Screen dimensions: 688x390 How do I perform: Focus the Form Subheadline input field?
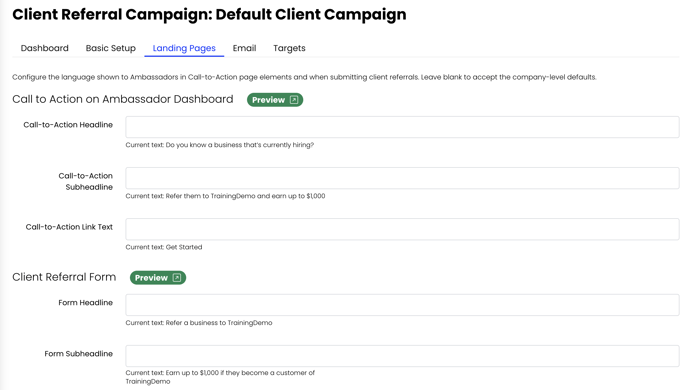pos(402,356)
